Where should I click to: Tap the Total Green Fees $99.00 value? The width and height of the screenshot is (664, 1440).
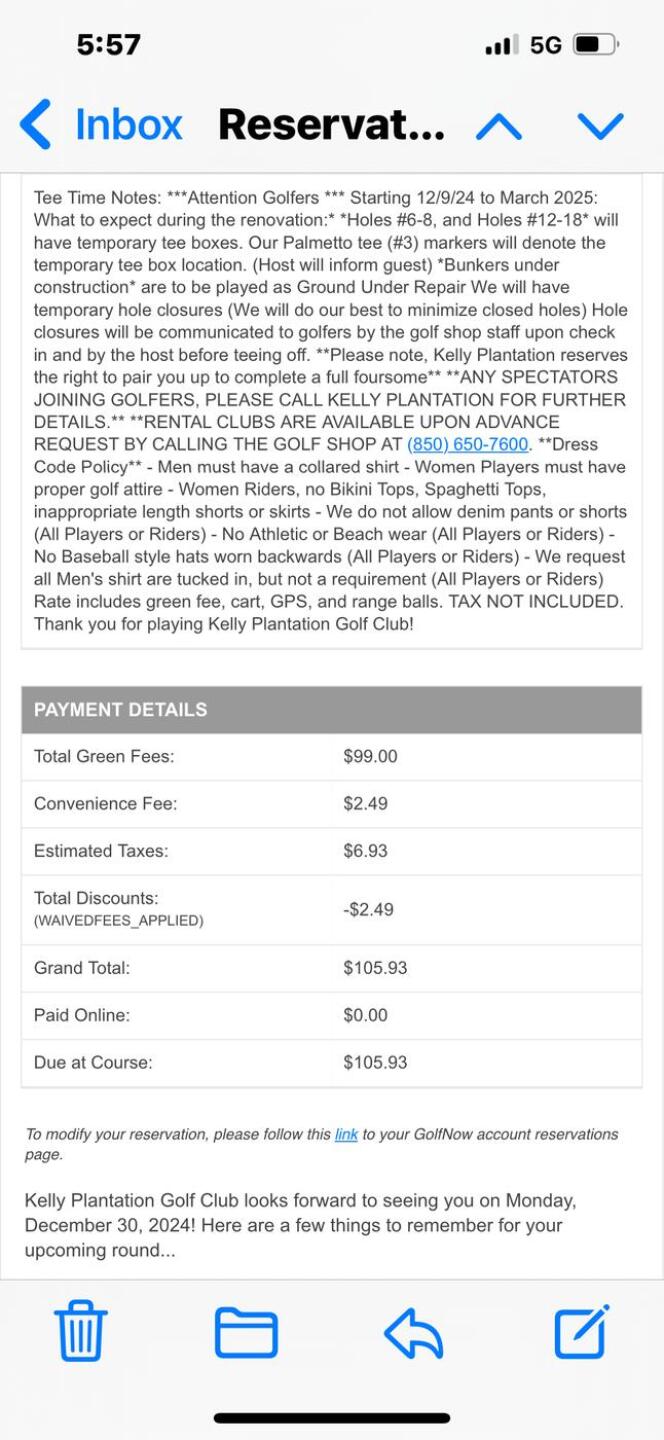click(370, 757)
